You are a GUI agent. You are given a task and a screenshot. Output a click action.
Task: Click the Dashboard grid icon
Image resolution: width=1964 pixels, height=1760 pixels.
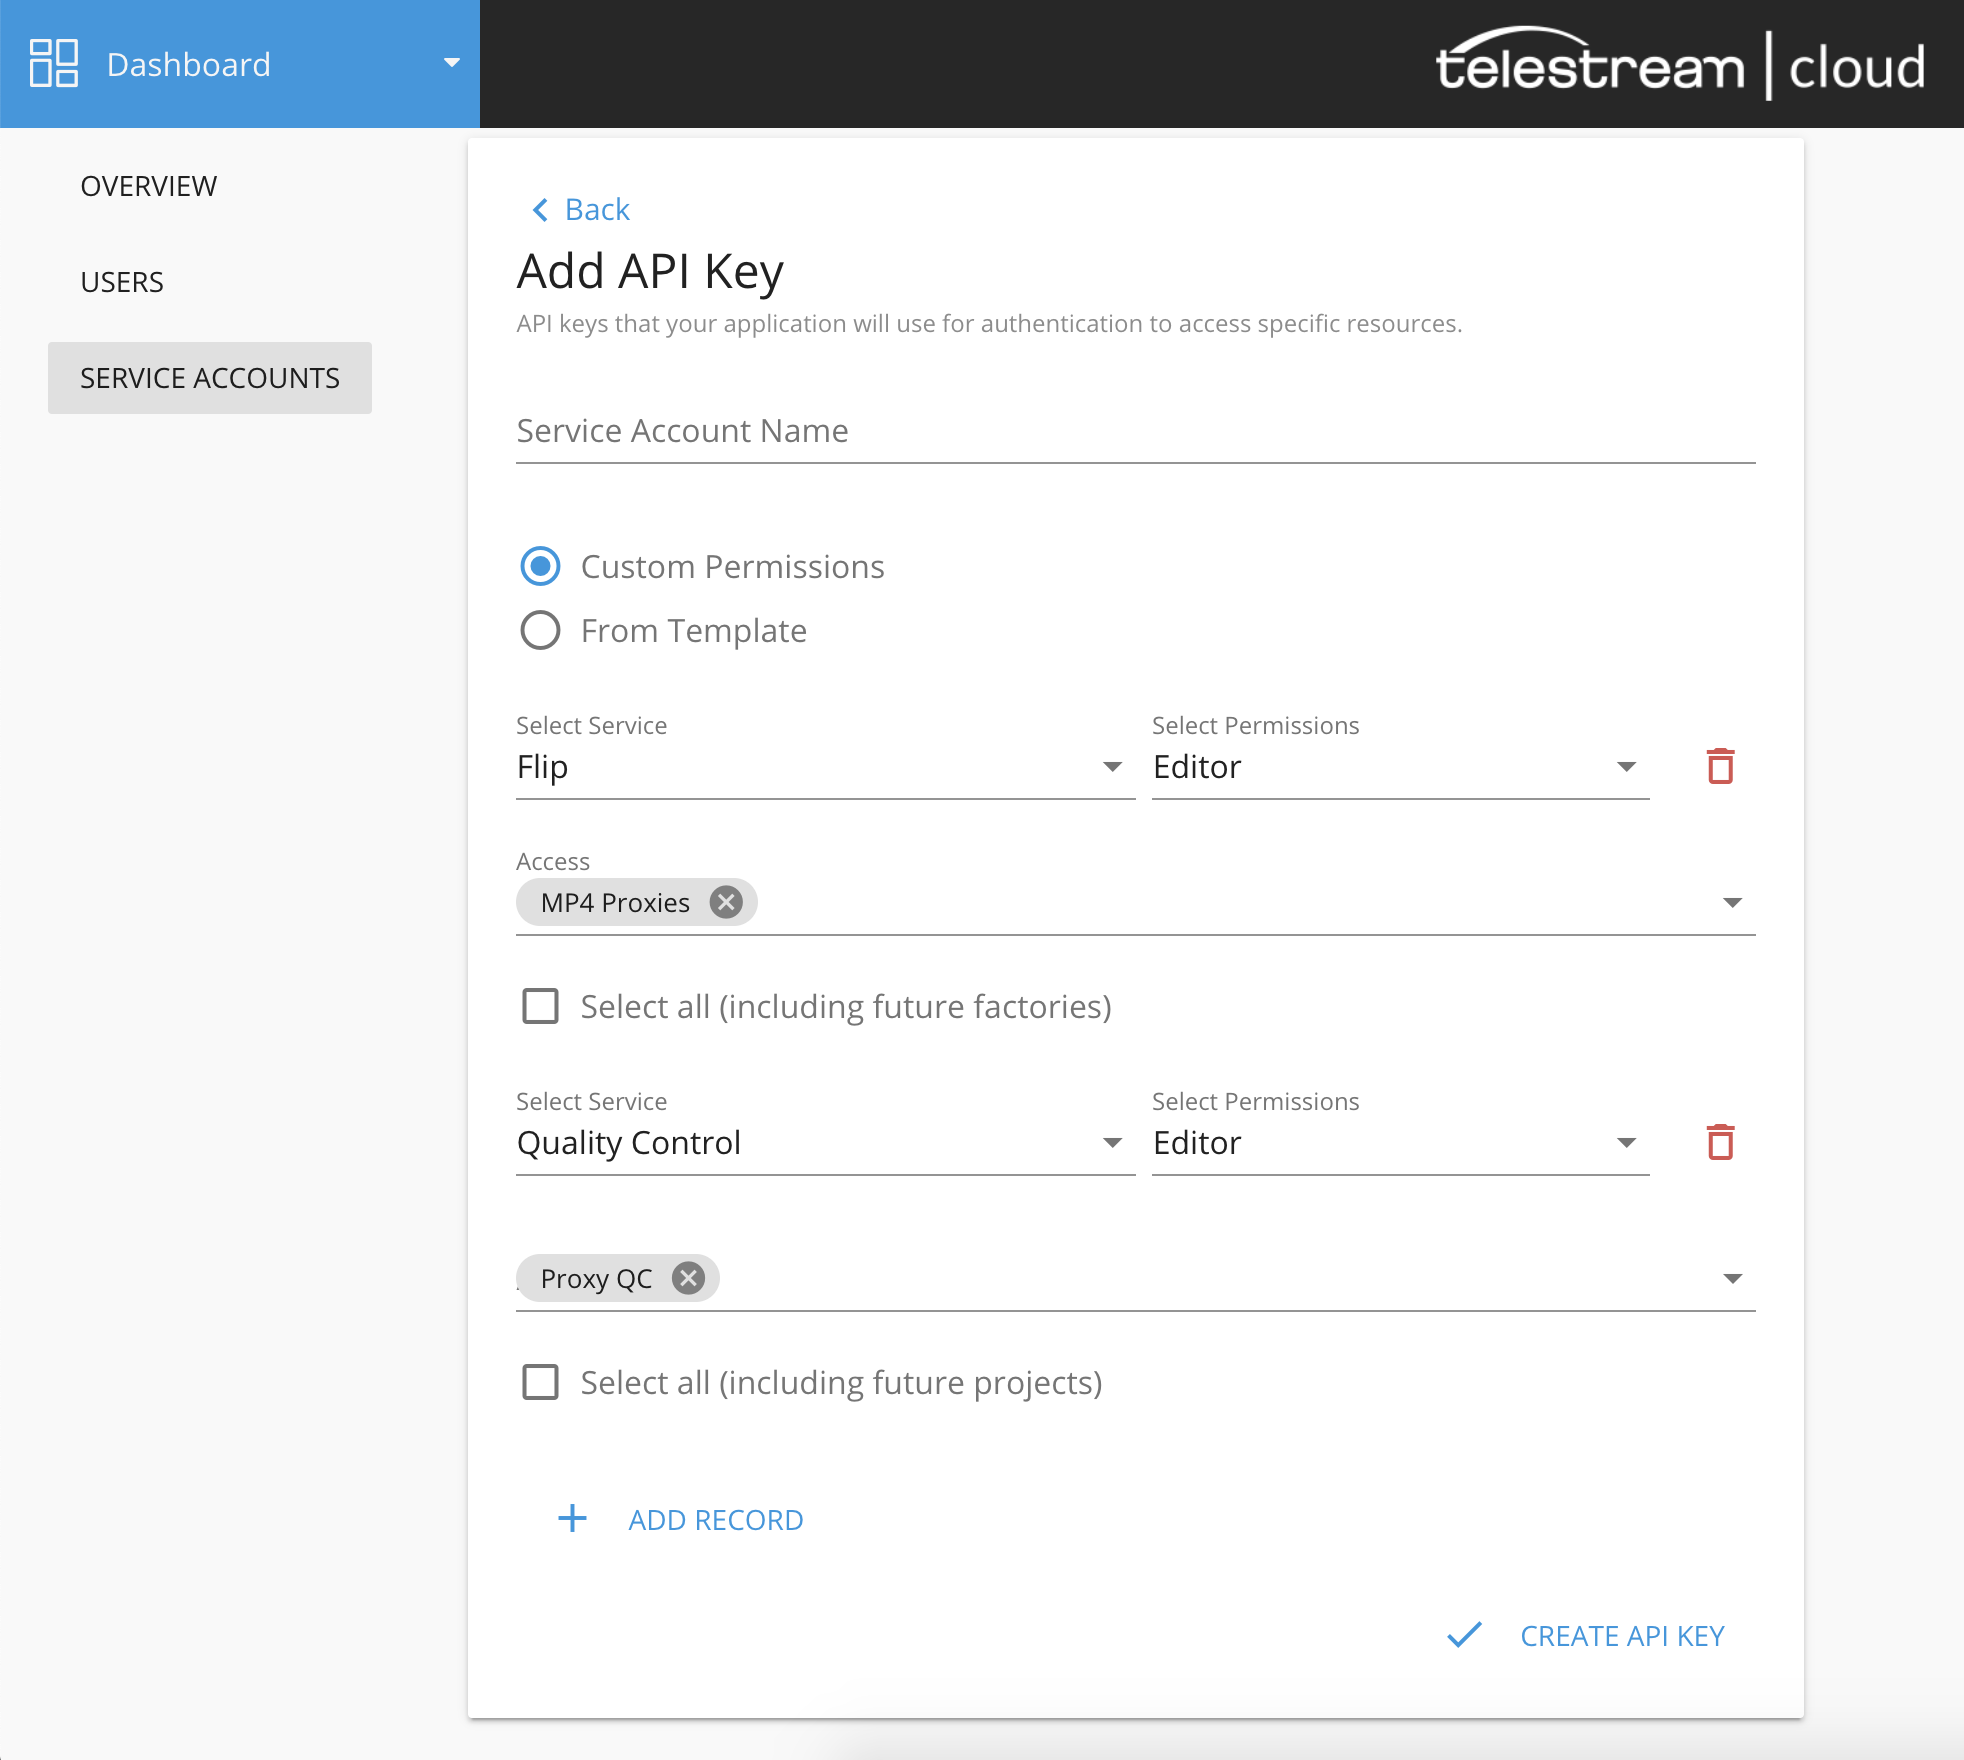pyautogui.click(x=54, y=64)
